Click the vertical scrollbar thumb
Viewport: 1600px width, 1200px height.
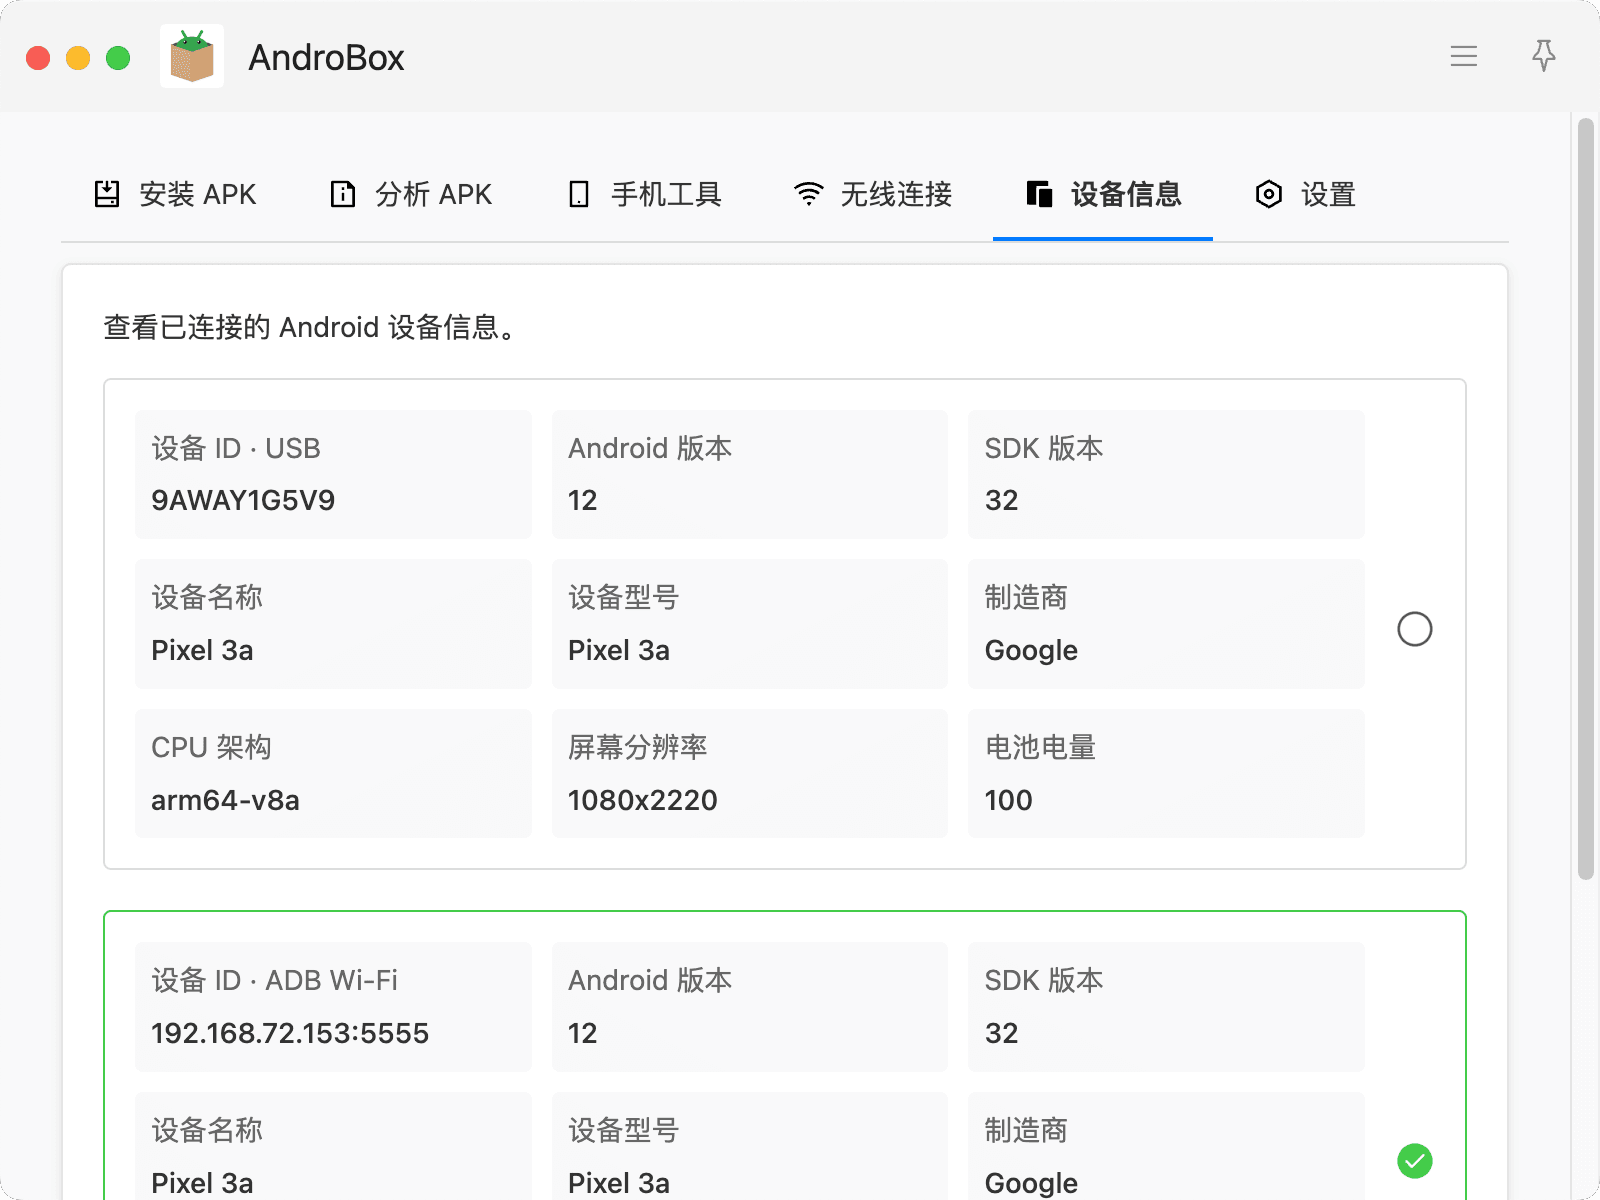tap(1585, 500)
